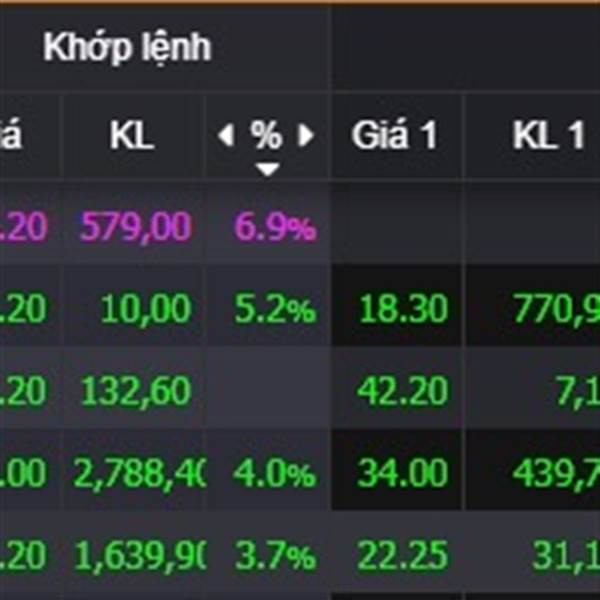Select the Khớp lệnh header group
The height and width of the screenshot is (600, 600).
tap(127, 47)
